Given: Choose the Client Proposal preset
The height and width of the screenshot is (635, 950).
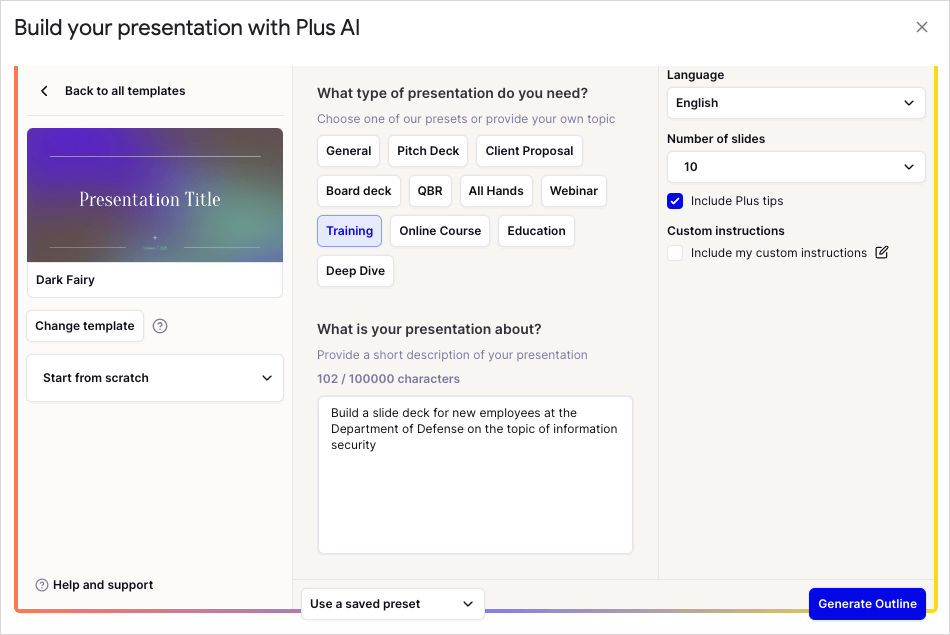Looking at the screenshot, I should click(x=529, y=151).
